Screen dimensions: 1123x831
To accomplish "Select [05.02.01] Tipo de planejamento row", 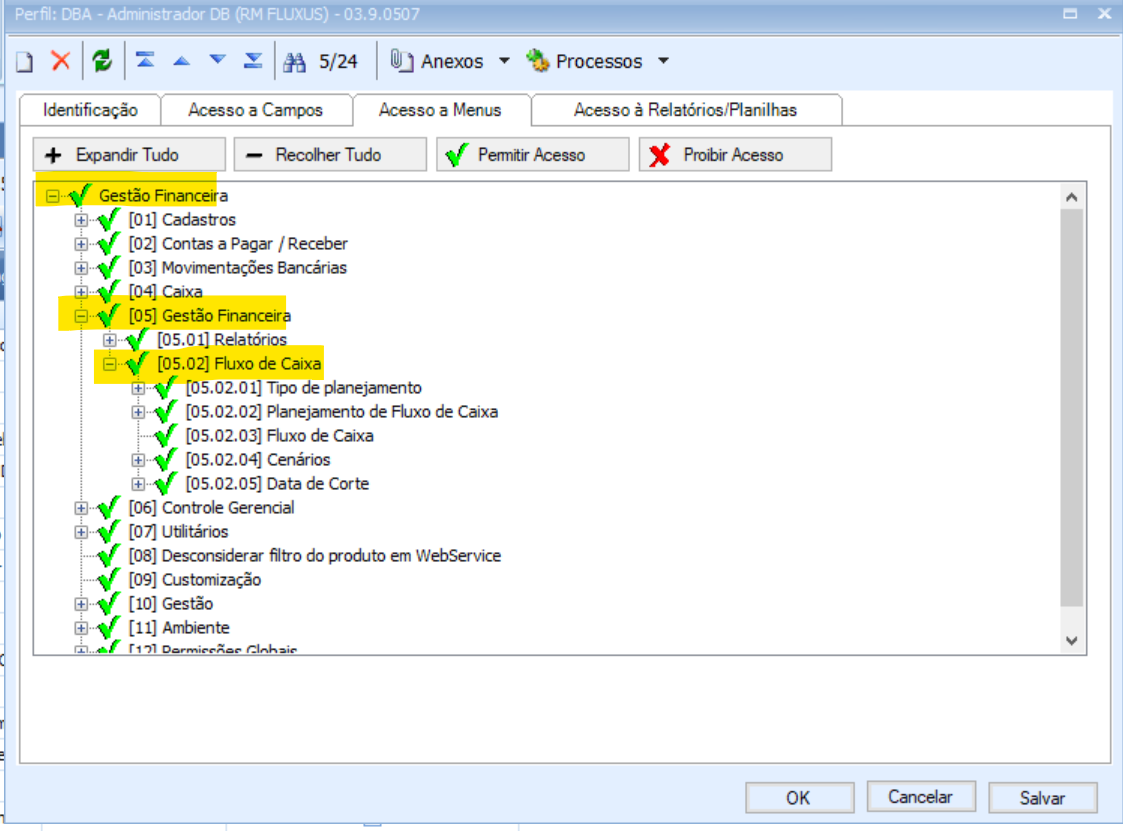I will pyautogui.click(x=304, y=388).
